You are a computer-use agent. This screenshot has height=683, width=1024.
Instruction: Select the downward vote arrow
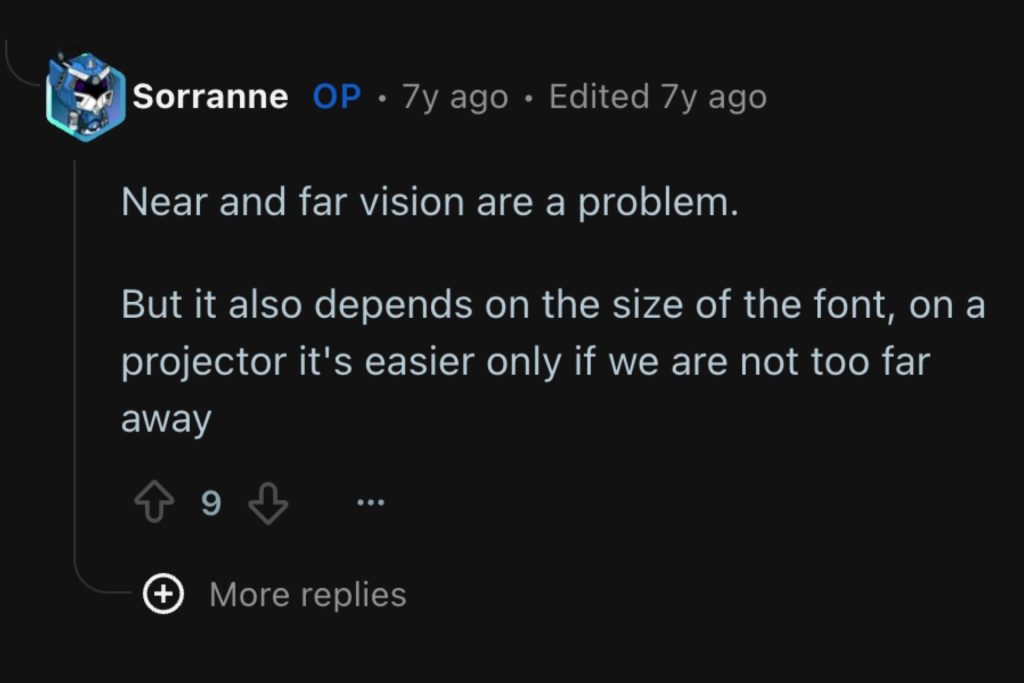pos(268,503)
